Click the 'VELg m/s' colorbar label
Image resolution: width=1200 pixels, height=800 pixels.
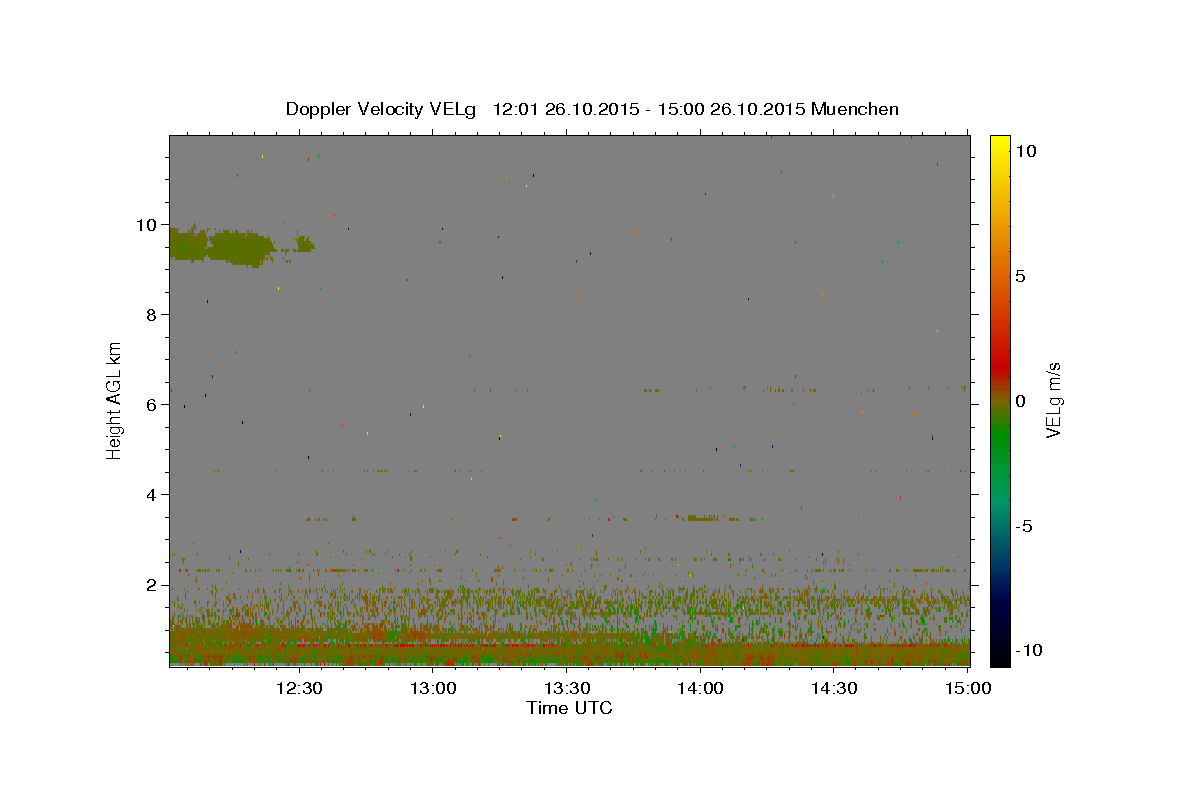1053,400
